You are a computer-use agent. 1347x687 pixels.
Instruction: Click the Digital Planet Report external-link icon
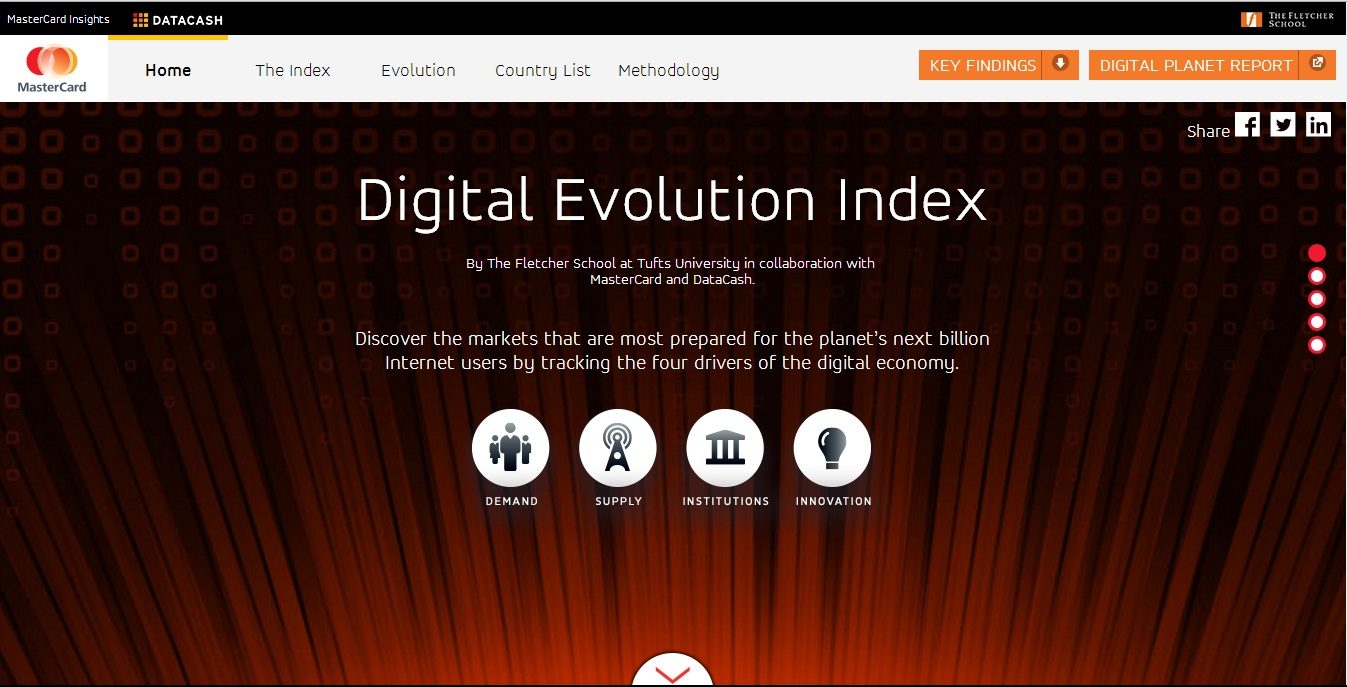click(1318, 63)
